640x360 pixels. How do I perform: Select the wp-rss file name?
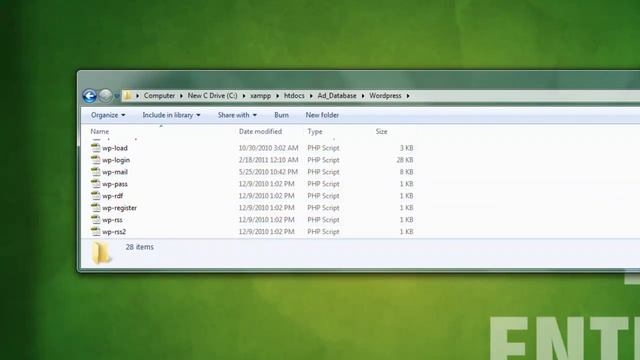tap(112, 220)
